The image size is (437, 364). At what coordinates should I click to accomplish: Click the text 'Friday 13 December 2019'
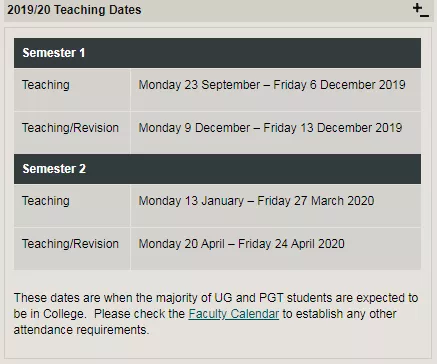[x=333, y=128]
